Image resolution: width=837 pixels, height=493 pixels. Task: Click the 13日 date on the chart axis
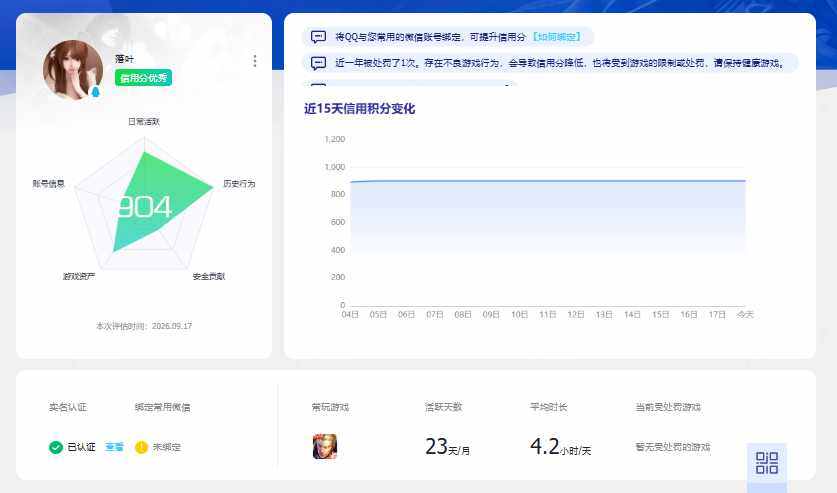click(x=604, y=315)
